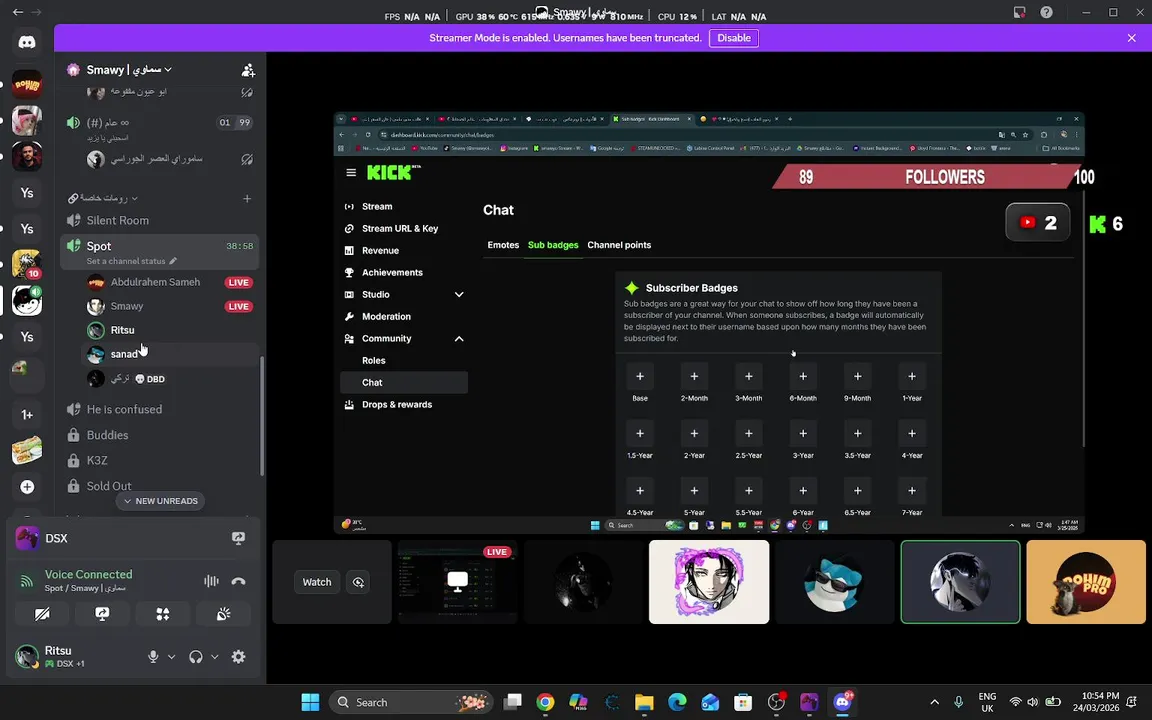Screen dimensions: 1152x720
Task: Show hidden system tray icons chevron
Action: [x=935, y=702]
